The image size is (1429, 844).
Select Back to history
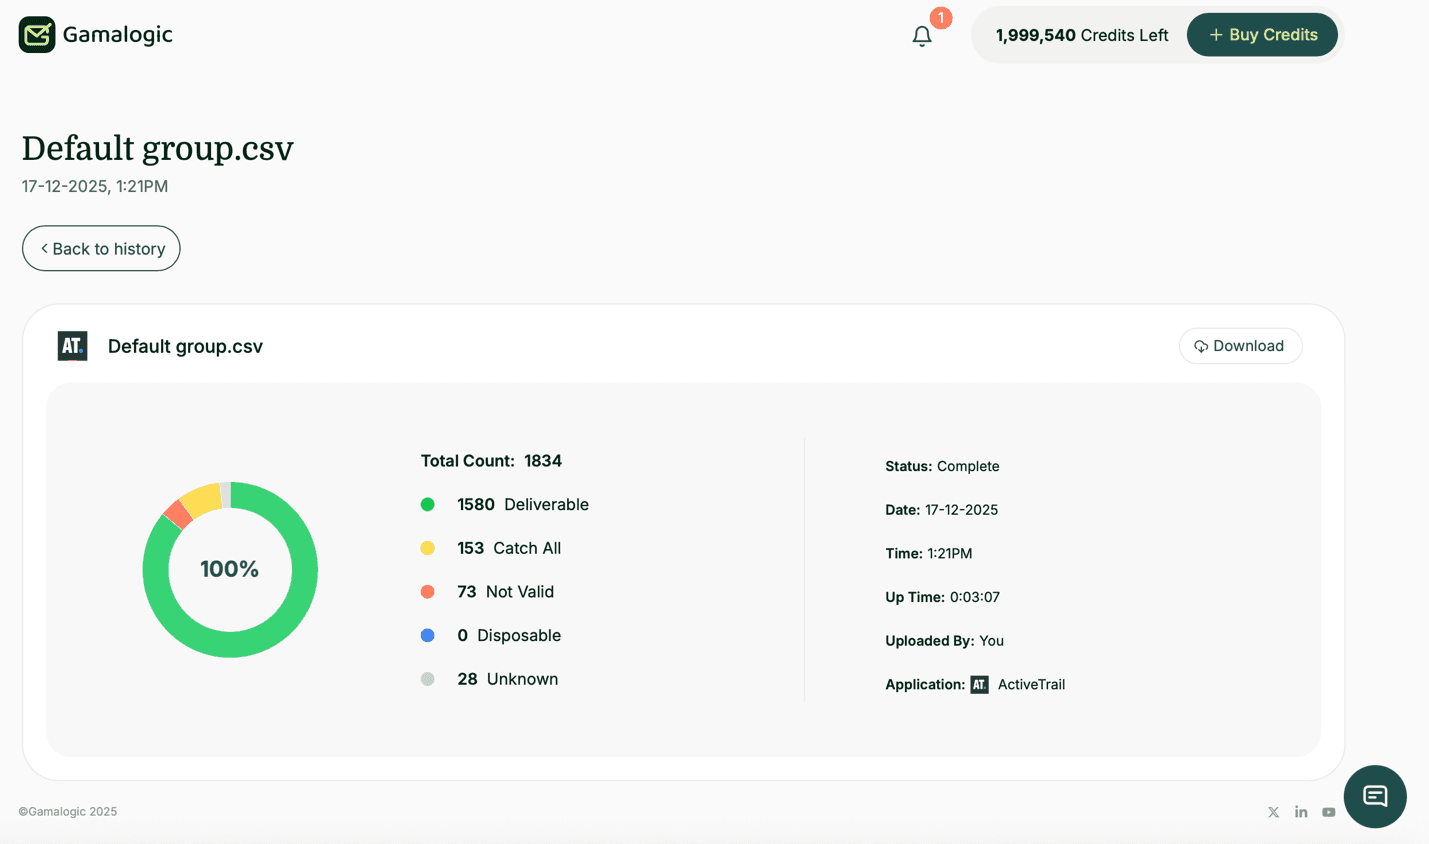(x=100, y=248)
